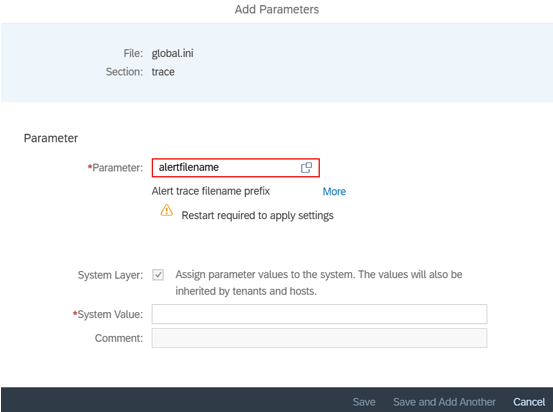Image resolution: width=553 pixels, height=412 pixels.
Task: Click the warning triangle icon
Action: pos(166,210)
